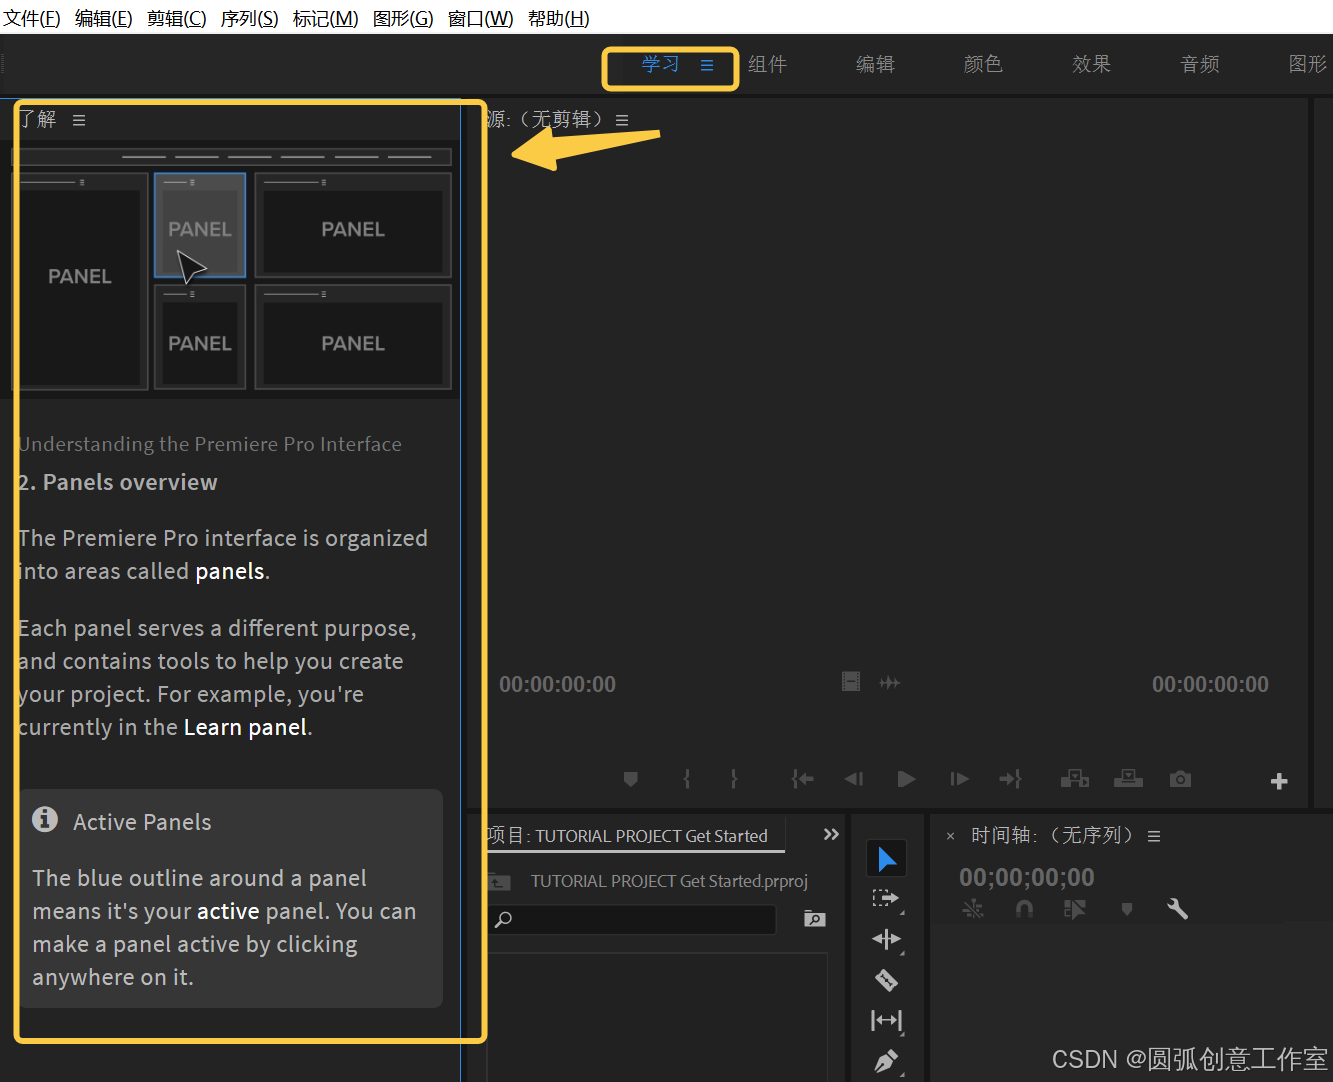Switch to the 音频 workspace
Viewport: 1333px width, 1082px height.
[x=1200, y=64]
